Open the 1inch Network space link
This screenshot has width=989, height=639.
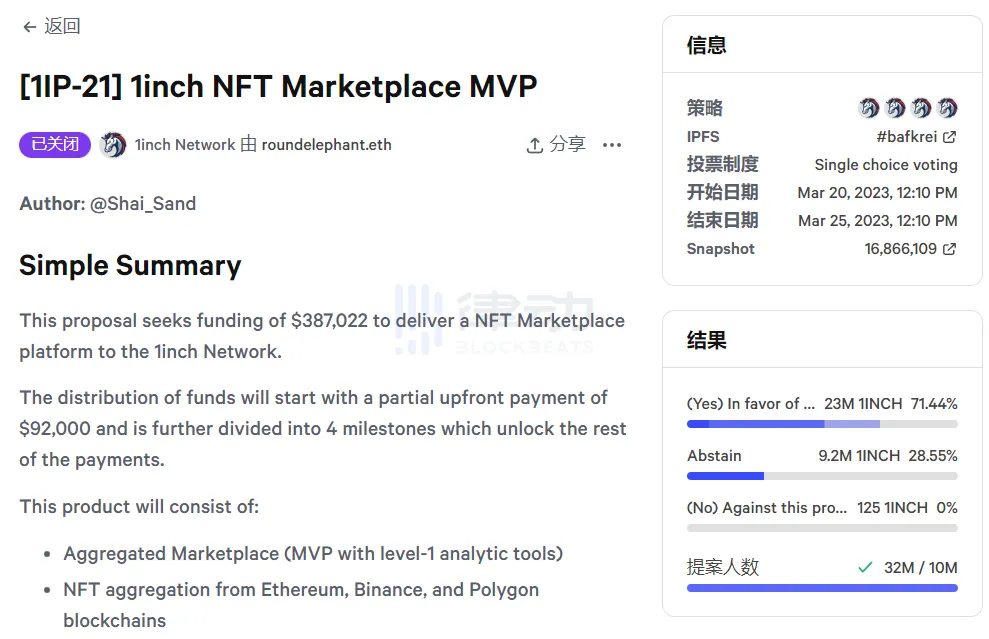click(x=185, y=145)
